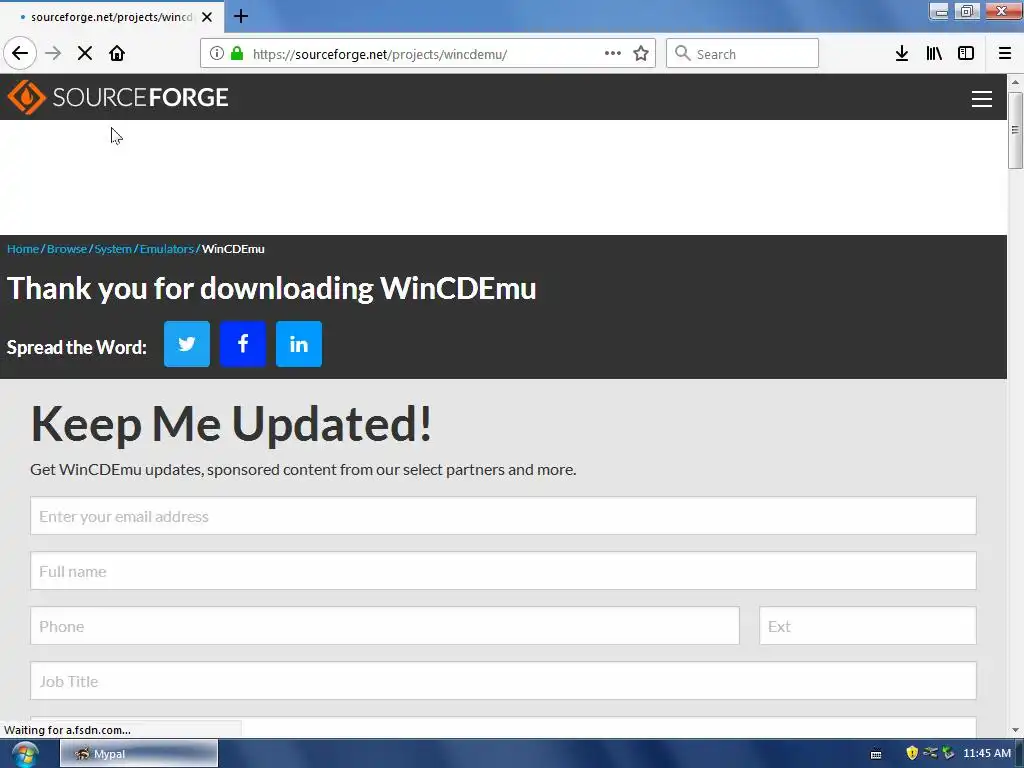Switch to Mypal taskbar button
Screen dimensions: 1024x768
(x=138, y=754)
